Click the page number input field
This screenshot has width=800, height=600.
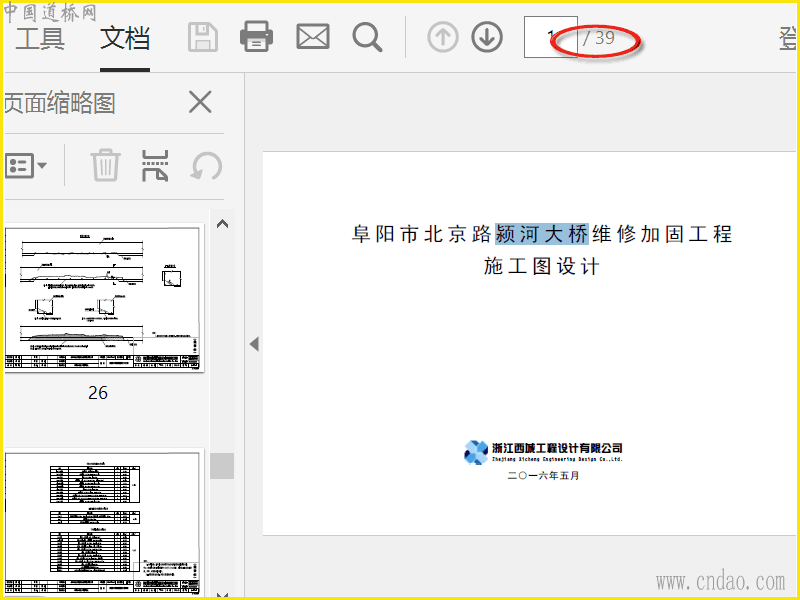click(x=551, y=37)
